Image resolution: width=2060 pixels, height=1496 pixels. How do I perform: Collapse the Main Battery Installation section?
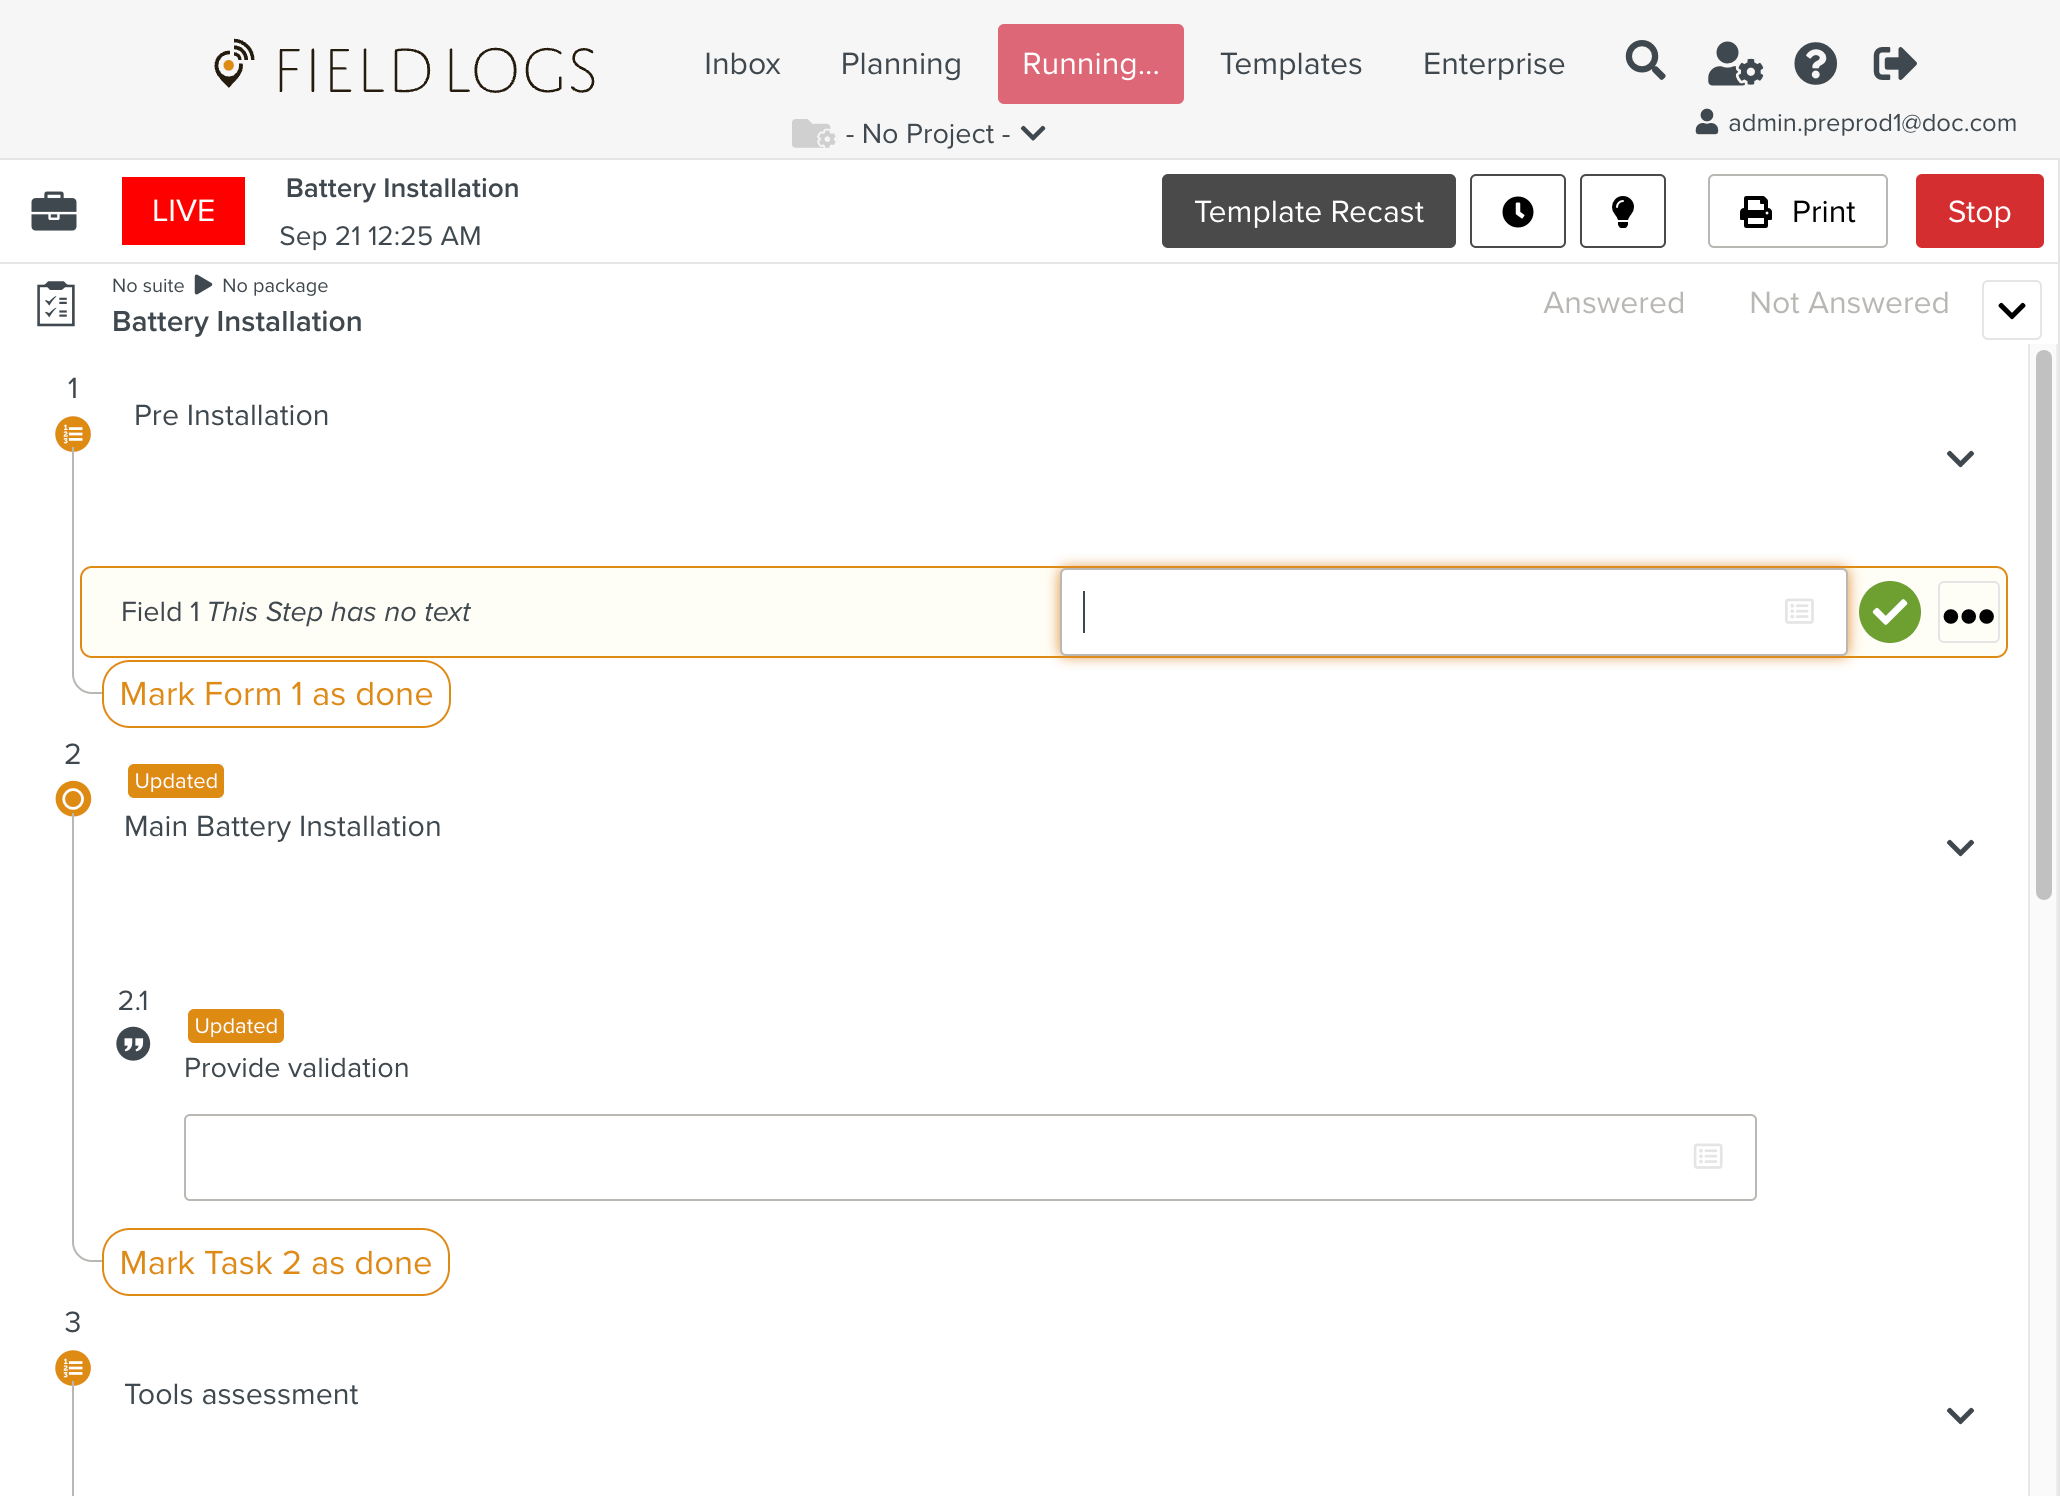coord(1960,848)
